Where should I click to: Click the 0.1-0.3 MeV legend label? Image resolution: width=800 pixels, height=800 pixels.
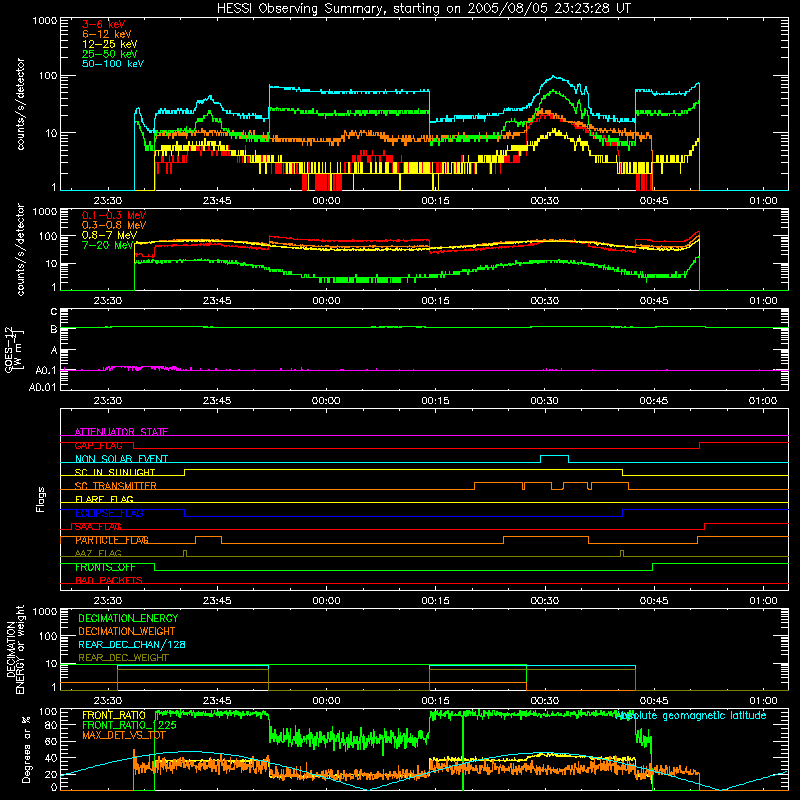(114, 215)
